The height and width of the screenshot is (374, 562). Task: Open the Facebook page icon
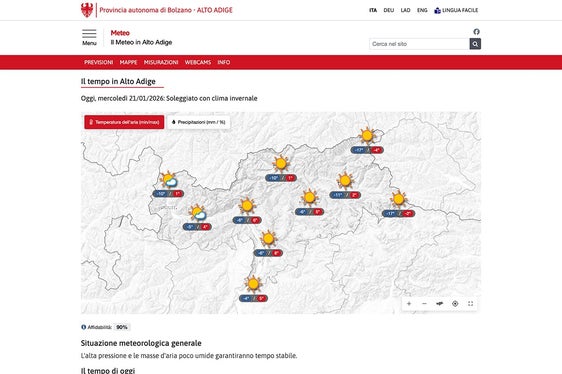click(476, 32)
